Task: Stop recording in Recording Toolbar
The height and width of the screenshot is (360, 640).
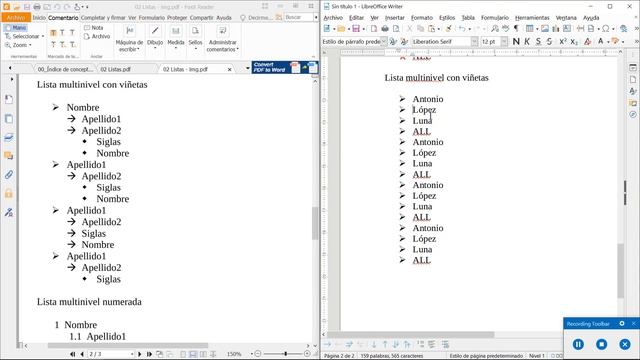Action: tap(601, 344)
